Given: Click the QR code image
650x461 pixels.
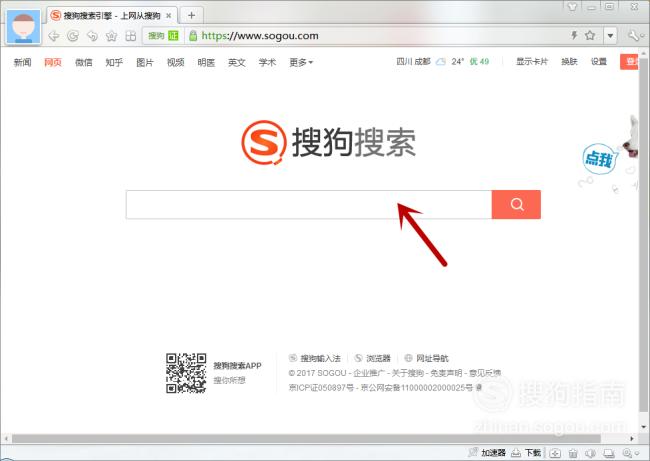Looking at the screenshot, I should click(186, 373).
